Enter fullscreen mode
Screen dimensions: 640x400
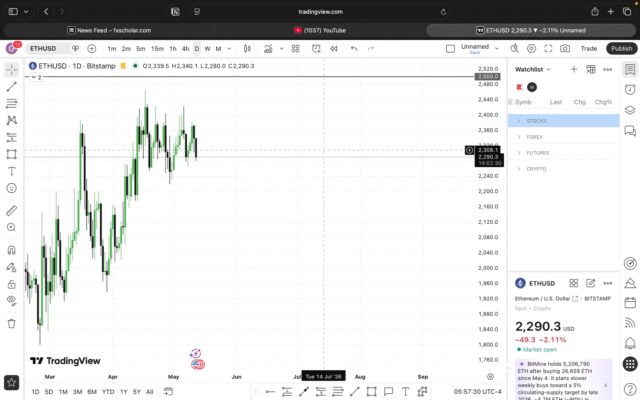click(548, 49)
